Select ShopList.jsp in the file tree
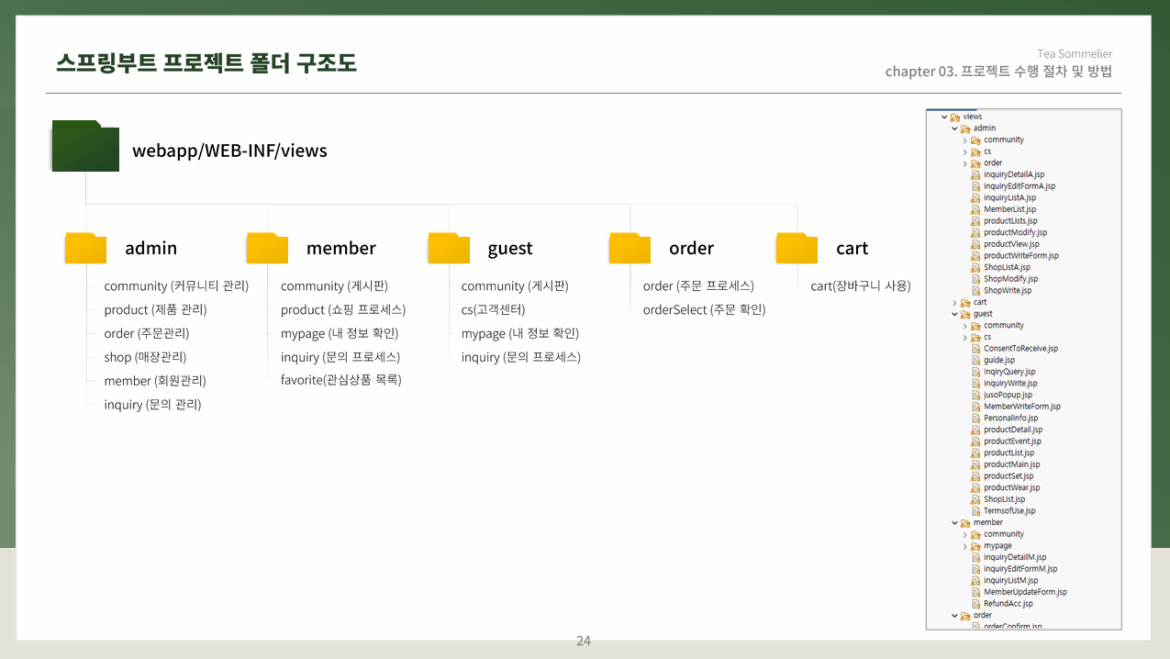 click(x=1004, y=499)
